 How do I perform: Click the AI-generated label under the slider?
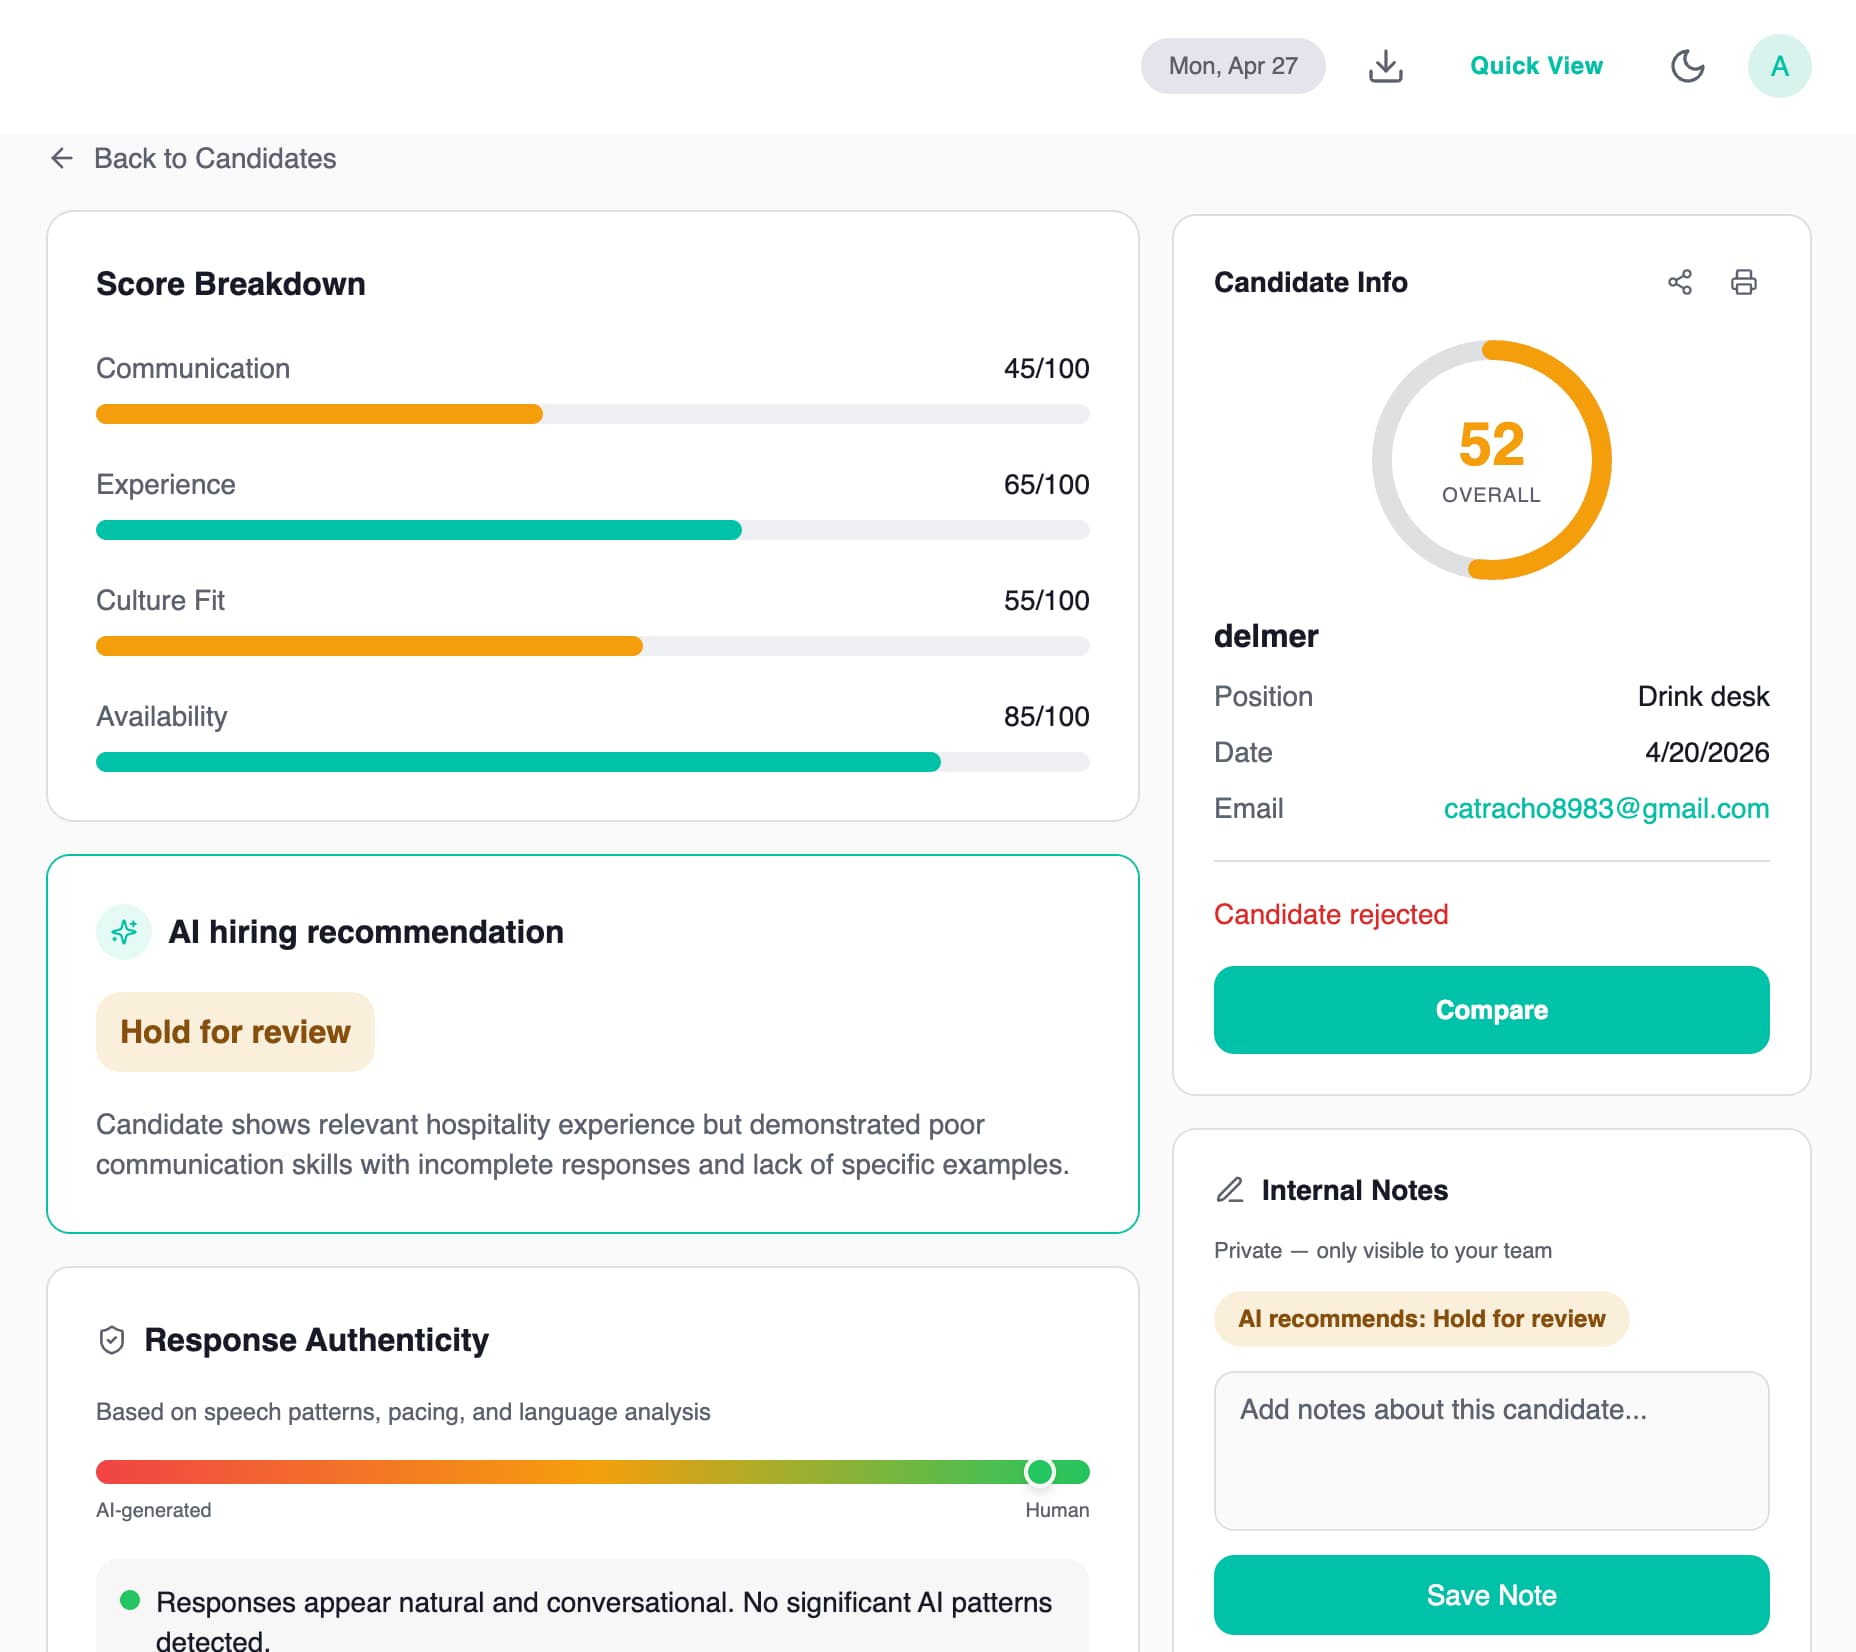pyautogui.click(x=153, y=1510)
